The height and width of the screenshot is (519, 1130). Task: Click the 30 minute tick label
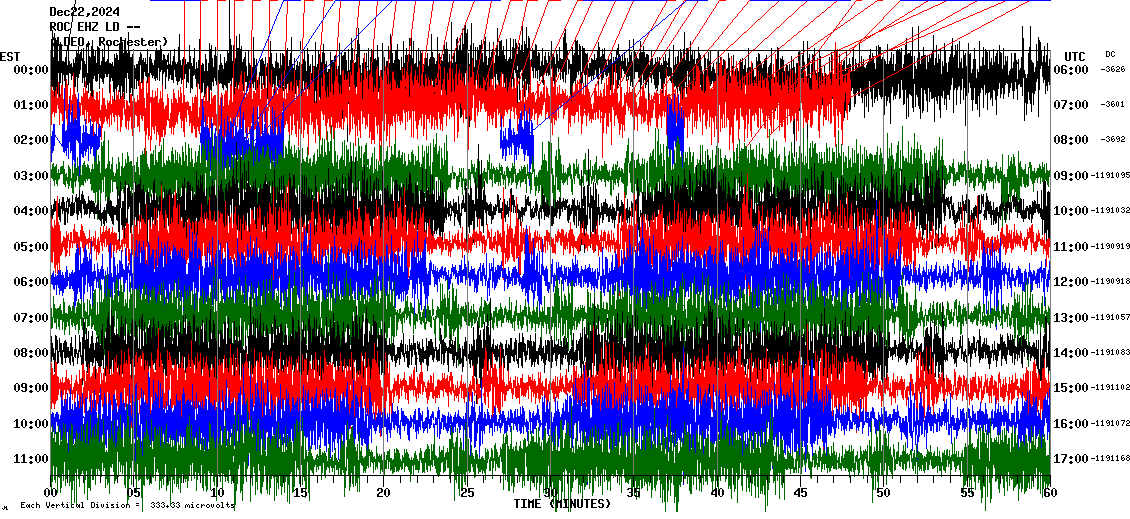tap(550, 493)
